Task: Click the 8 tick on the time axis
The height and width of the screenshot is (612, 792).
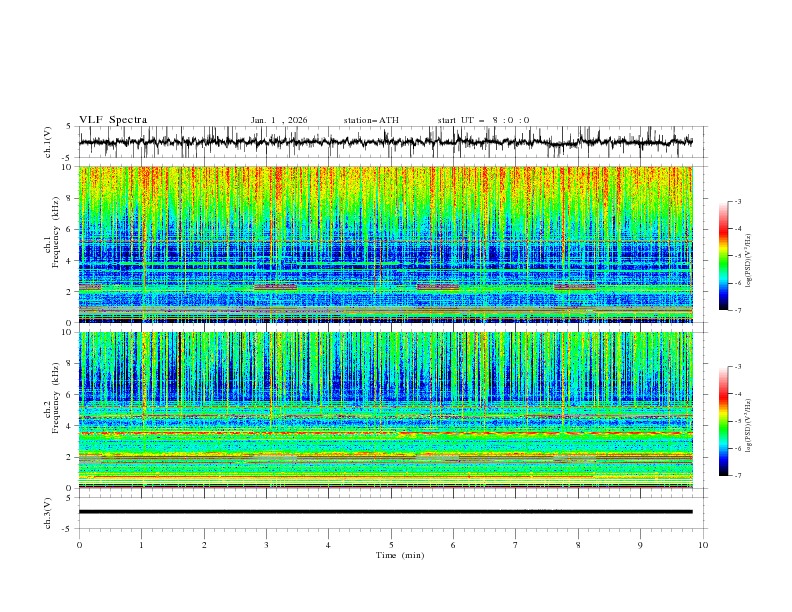Action: point(578,545)
